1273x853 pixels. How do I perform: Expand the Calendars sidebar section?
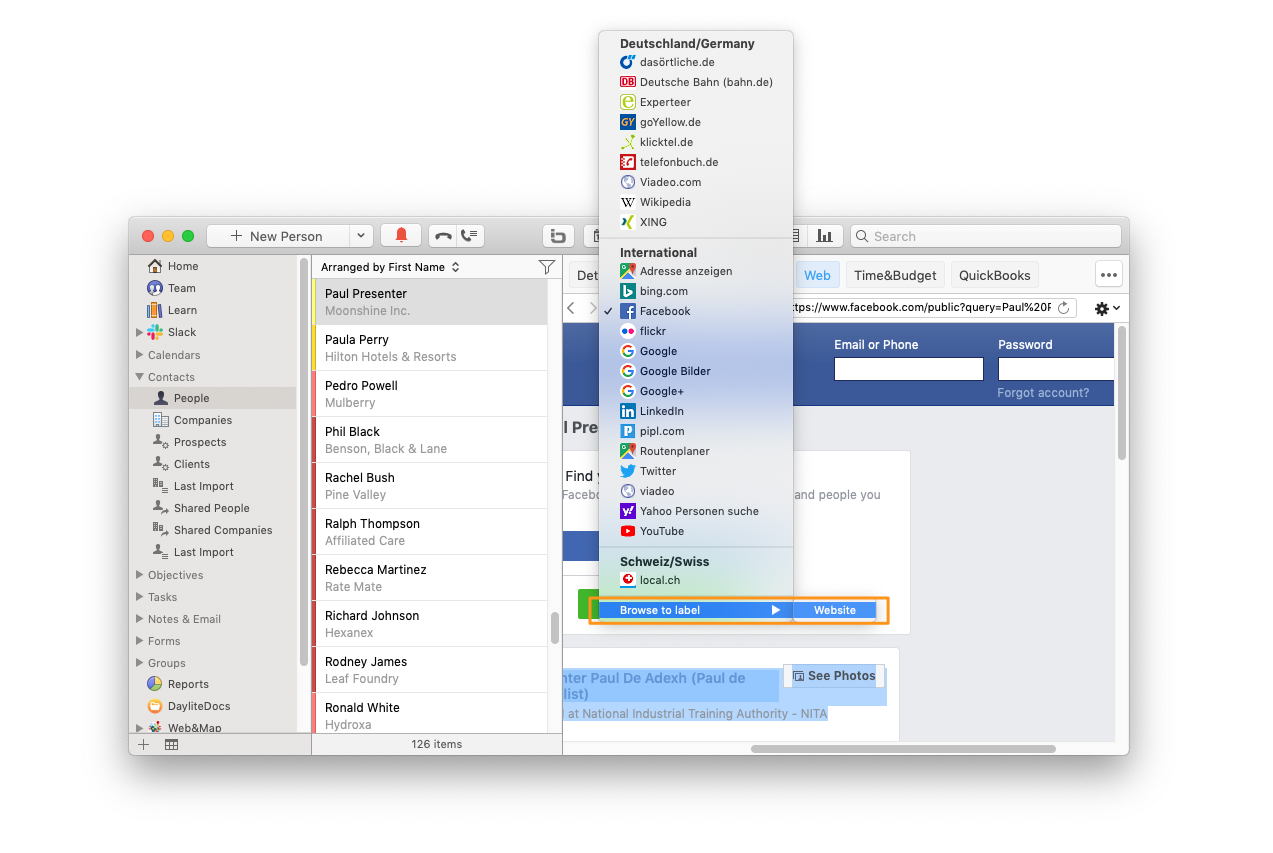[x=140, y=355]
